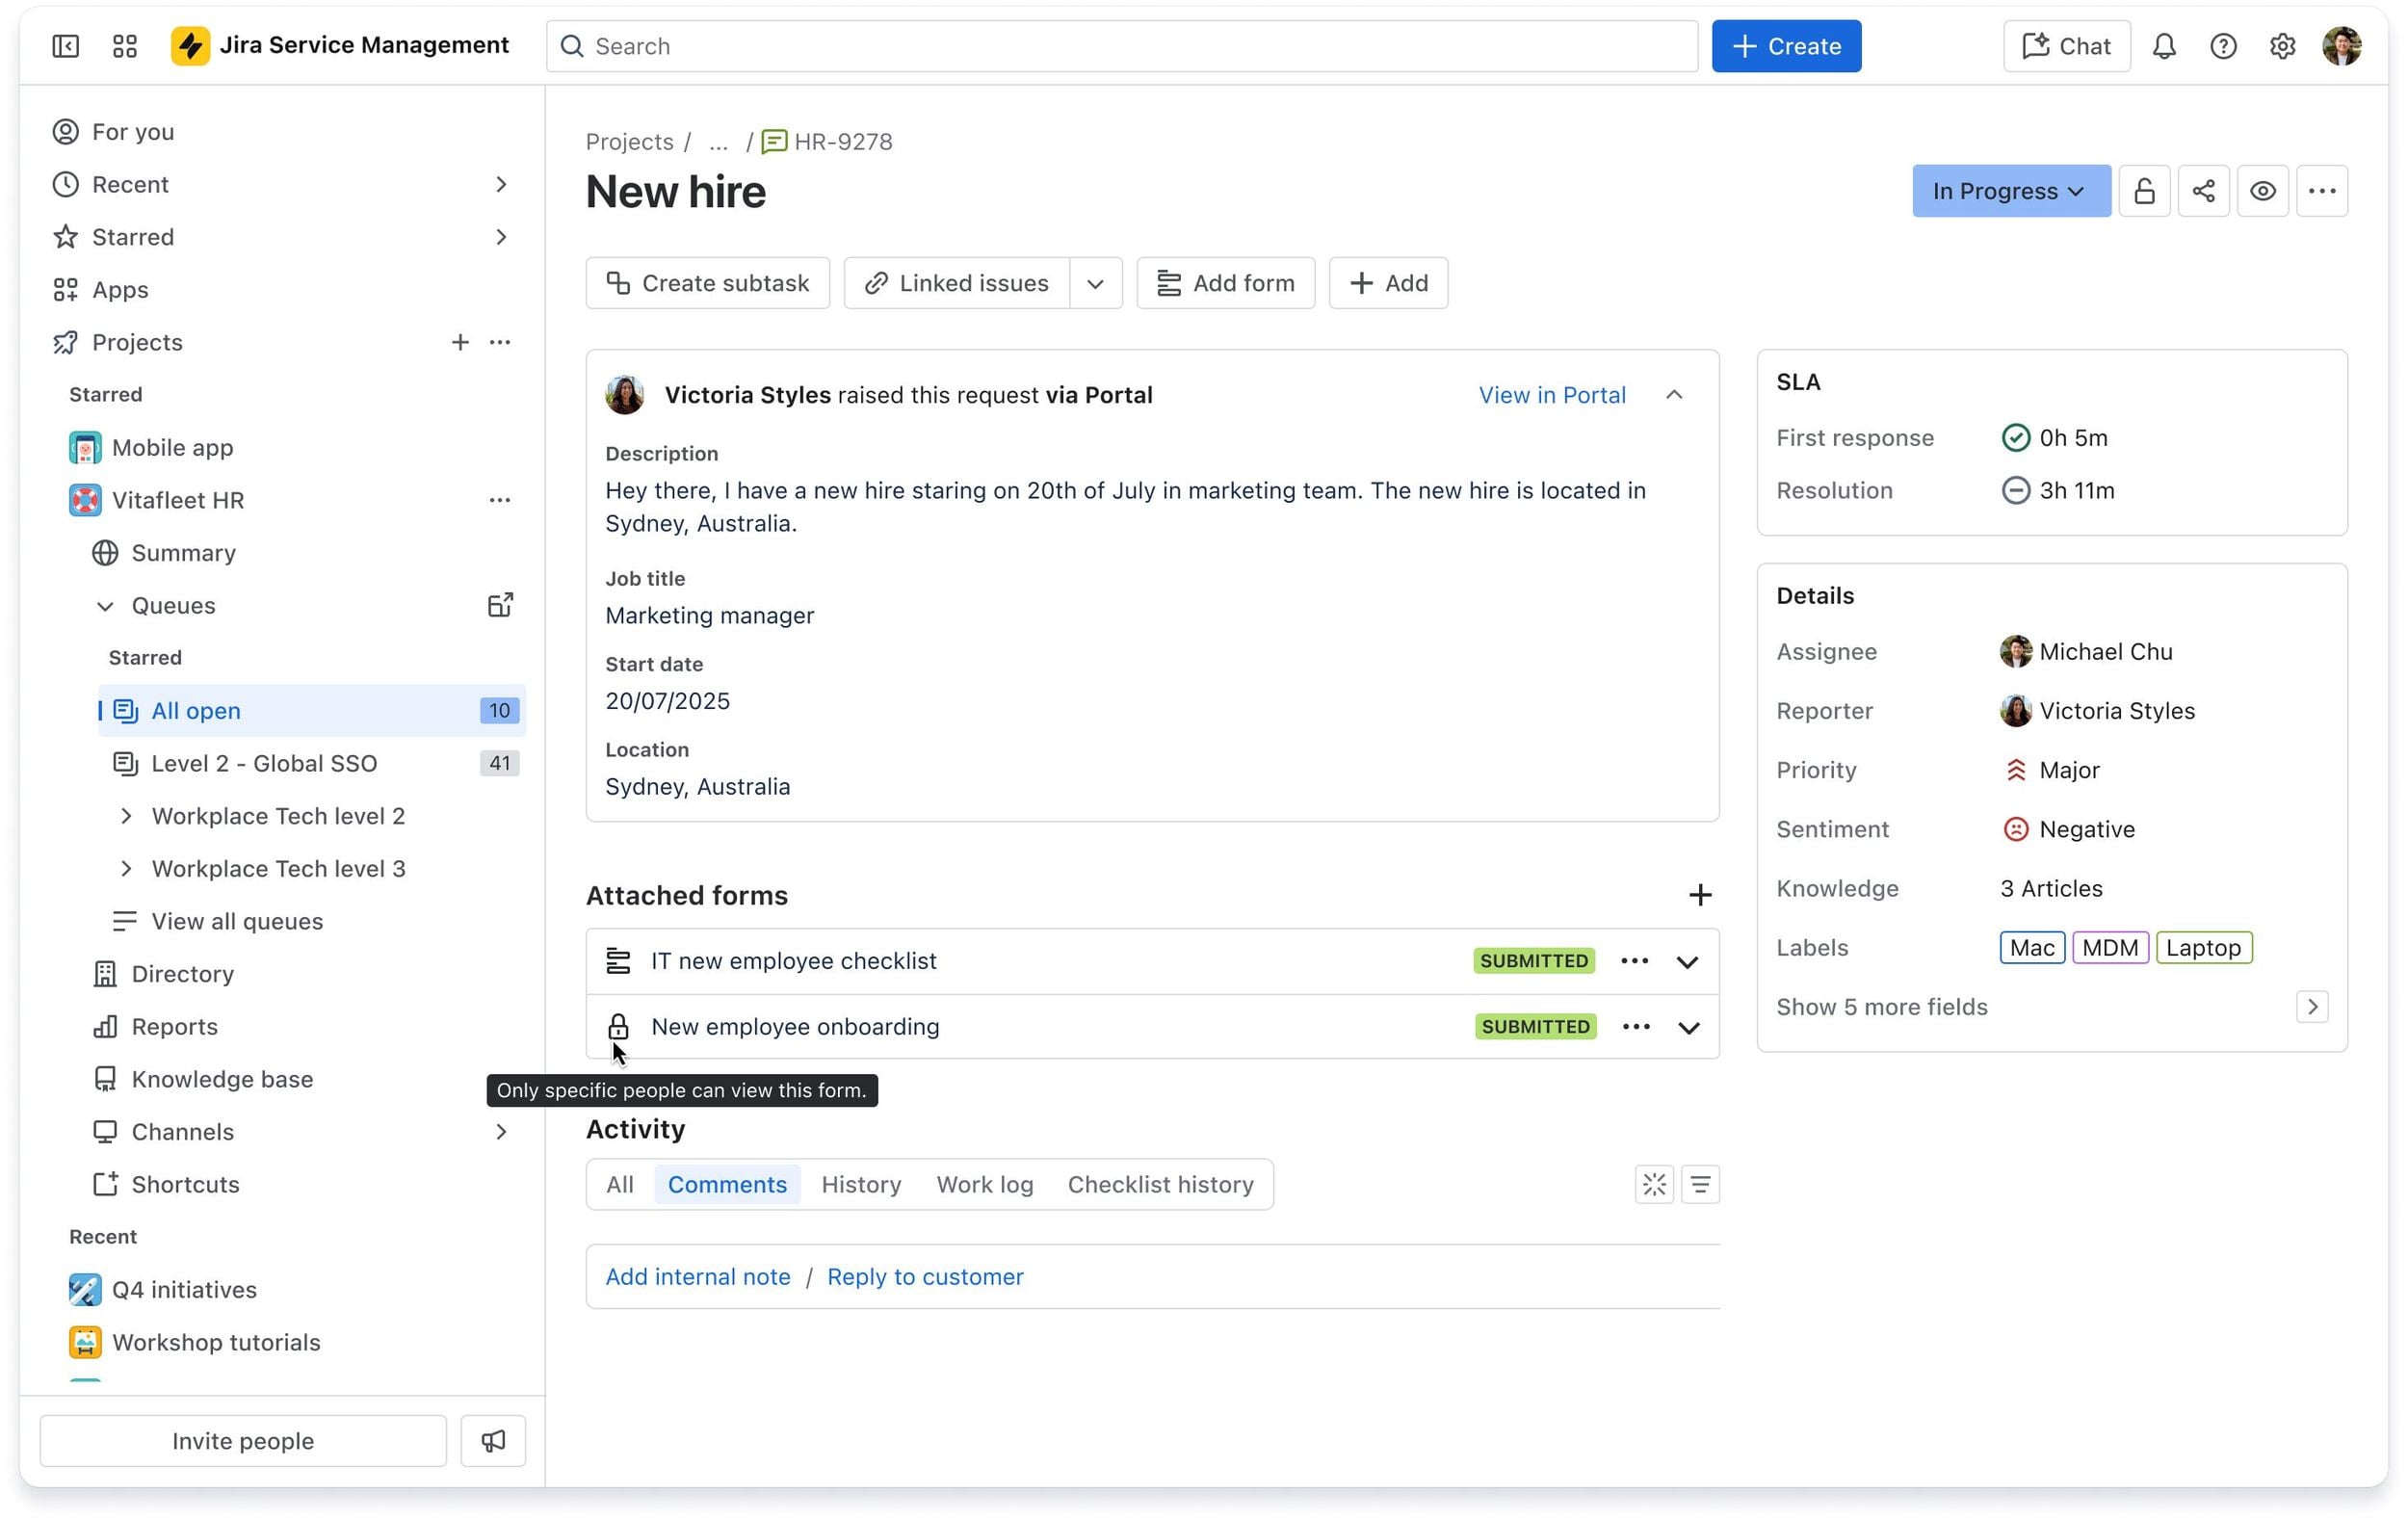Screen dimensions: 2408x1520
Task: Switch to the History activity tab
Action: 861,1184
